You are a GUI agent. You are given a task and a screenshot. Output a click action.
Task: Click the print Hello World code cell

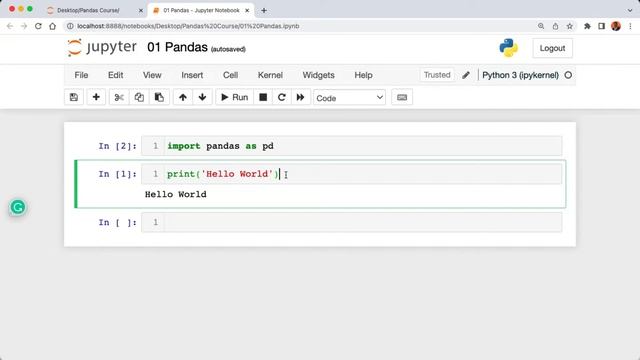click(x=352, y=174)
